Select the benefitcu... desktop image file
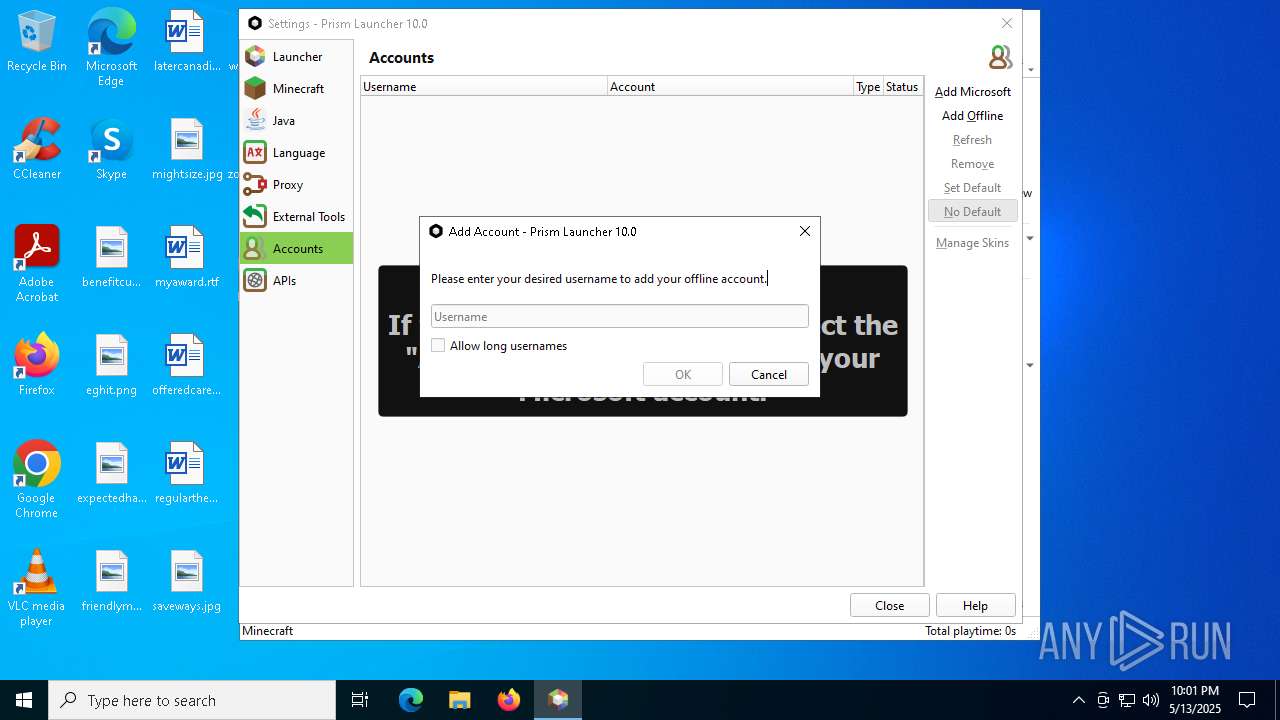Viewport: 1280px width, 720px height. (111, 258)
